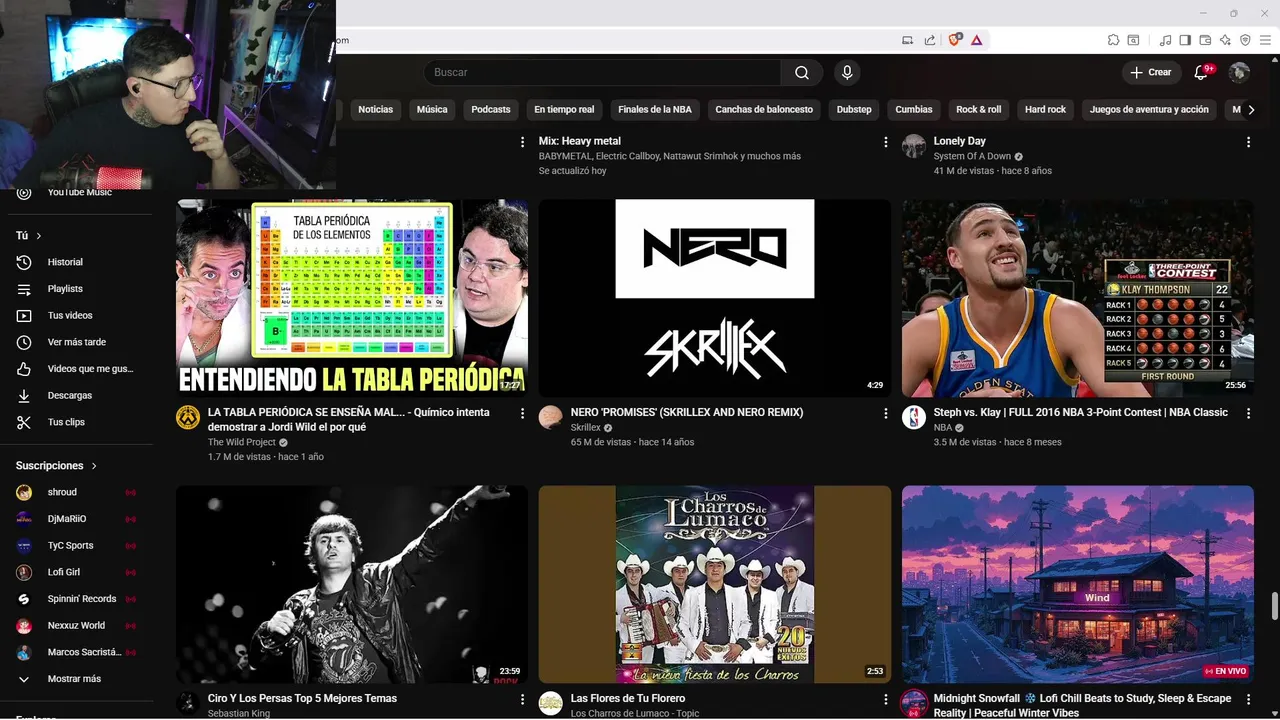
Task: Select the En tiempo real chip
Action: [564, 110]
